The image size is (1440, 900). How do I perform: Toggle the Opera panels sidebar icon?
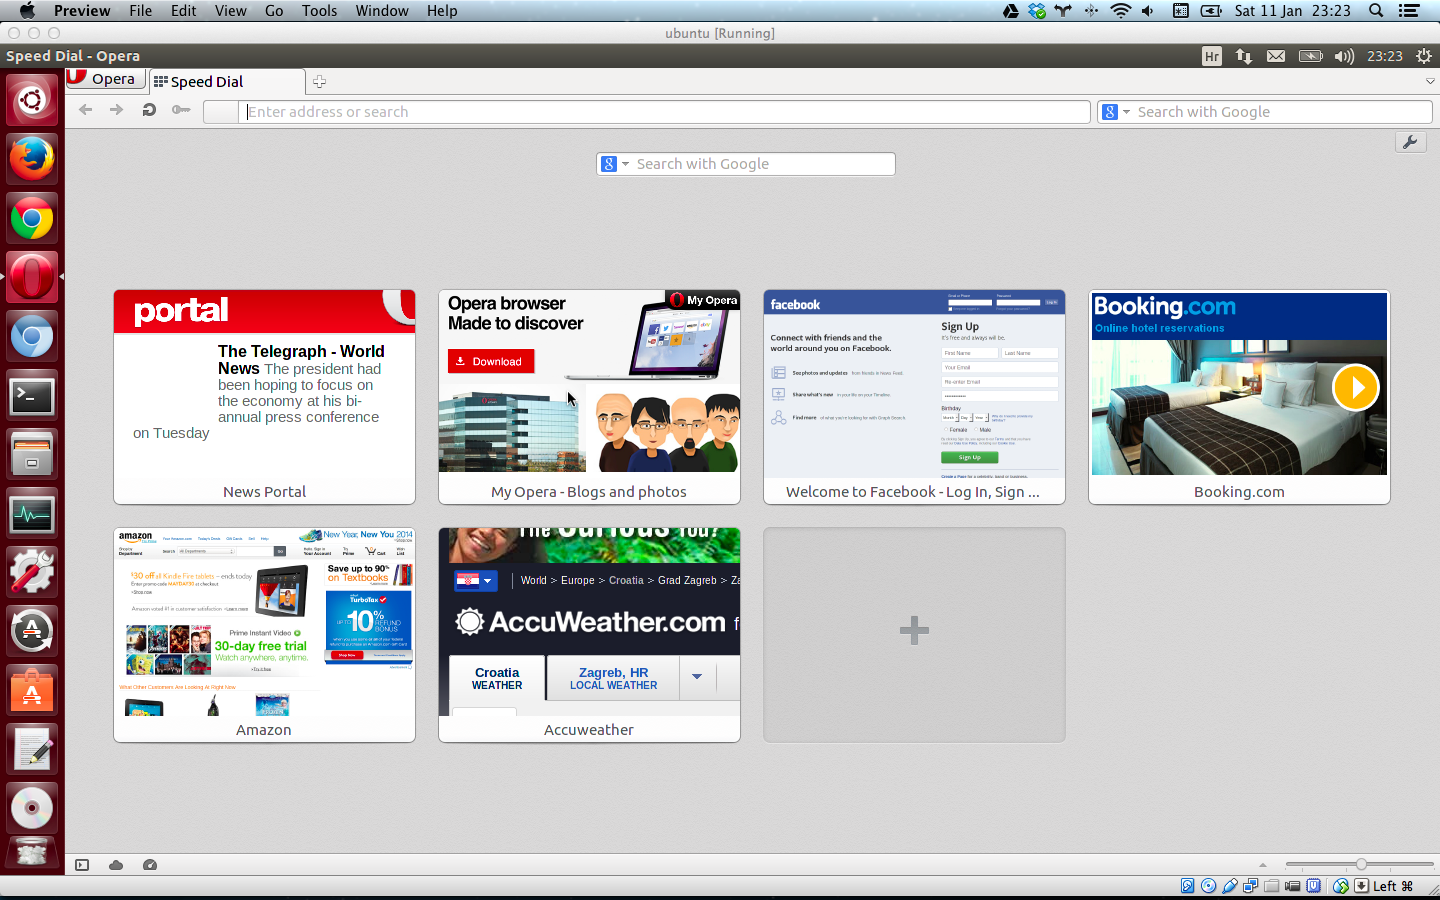[x=82, y=865]
